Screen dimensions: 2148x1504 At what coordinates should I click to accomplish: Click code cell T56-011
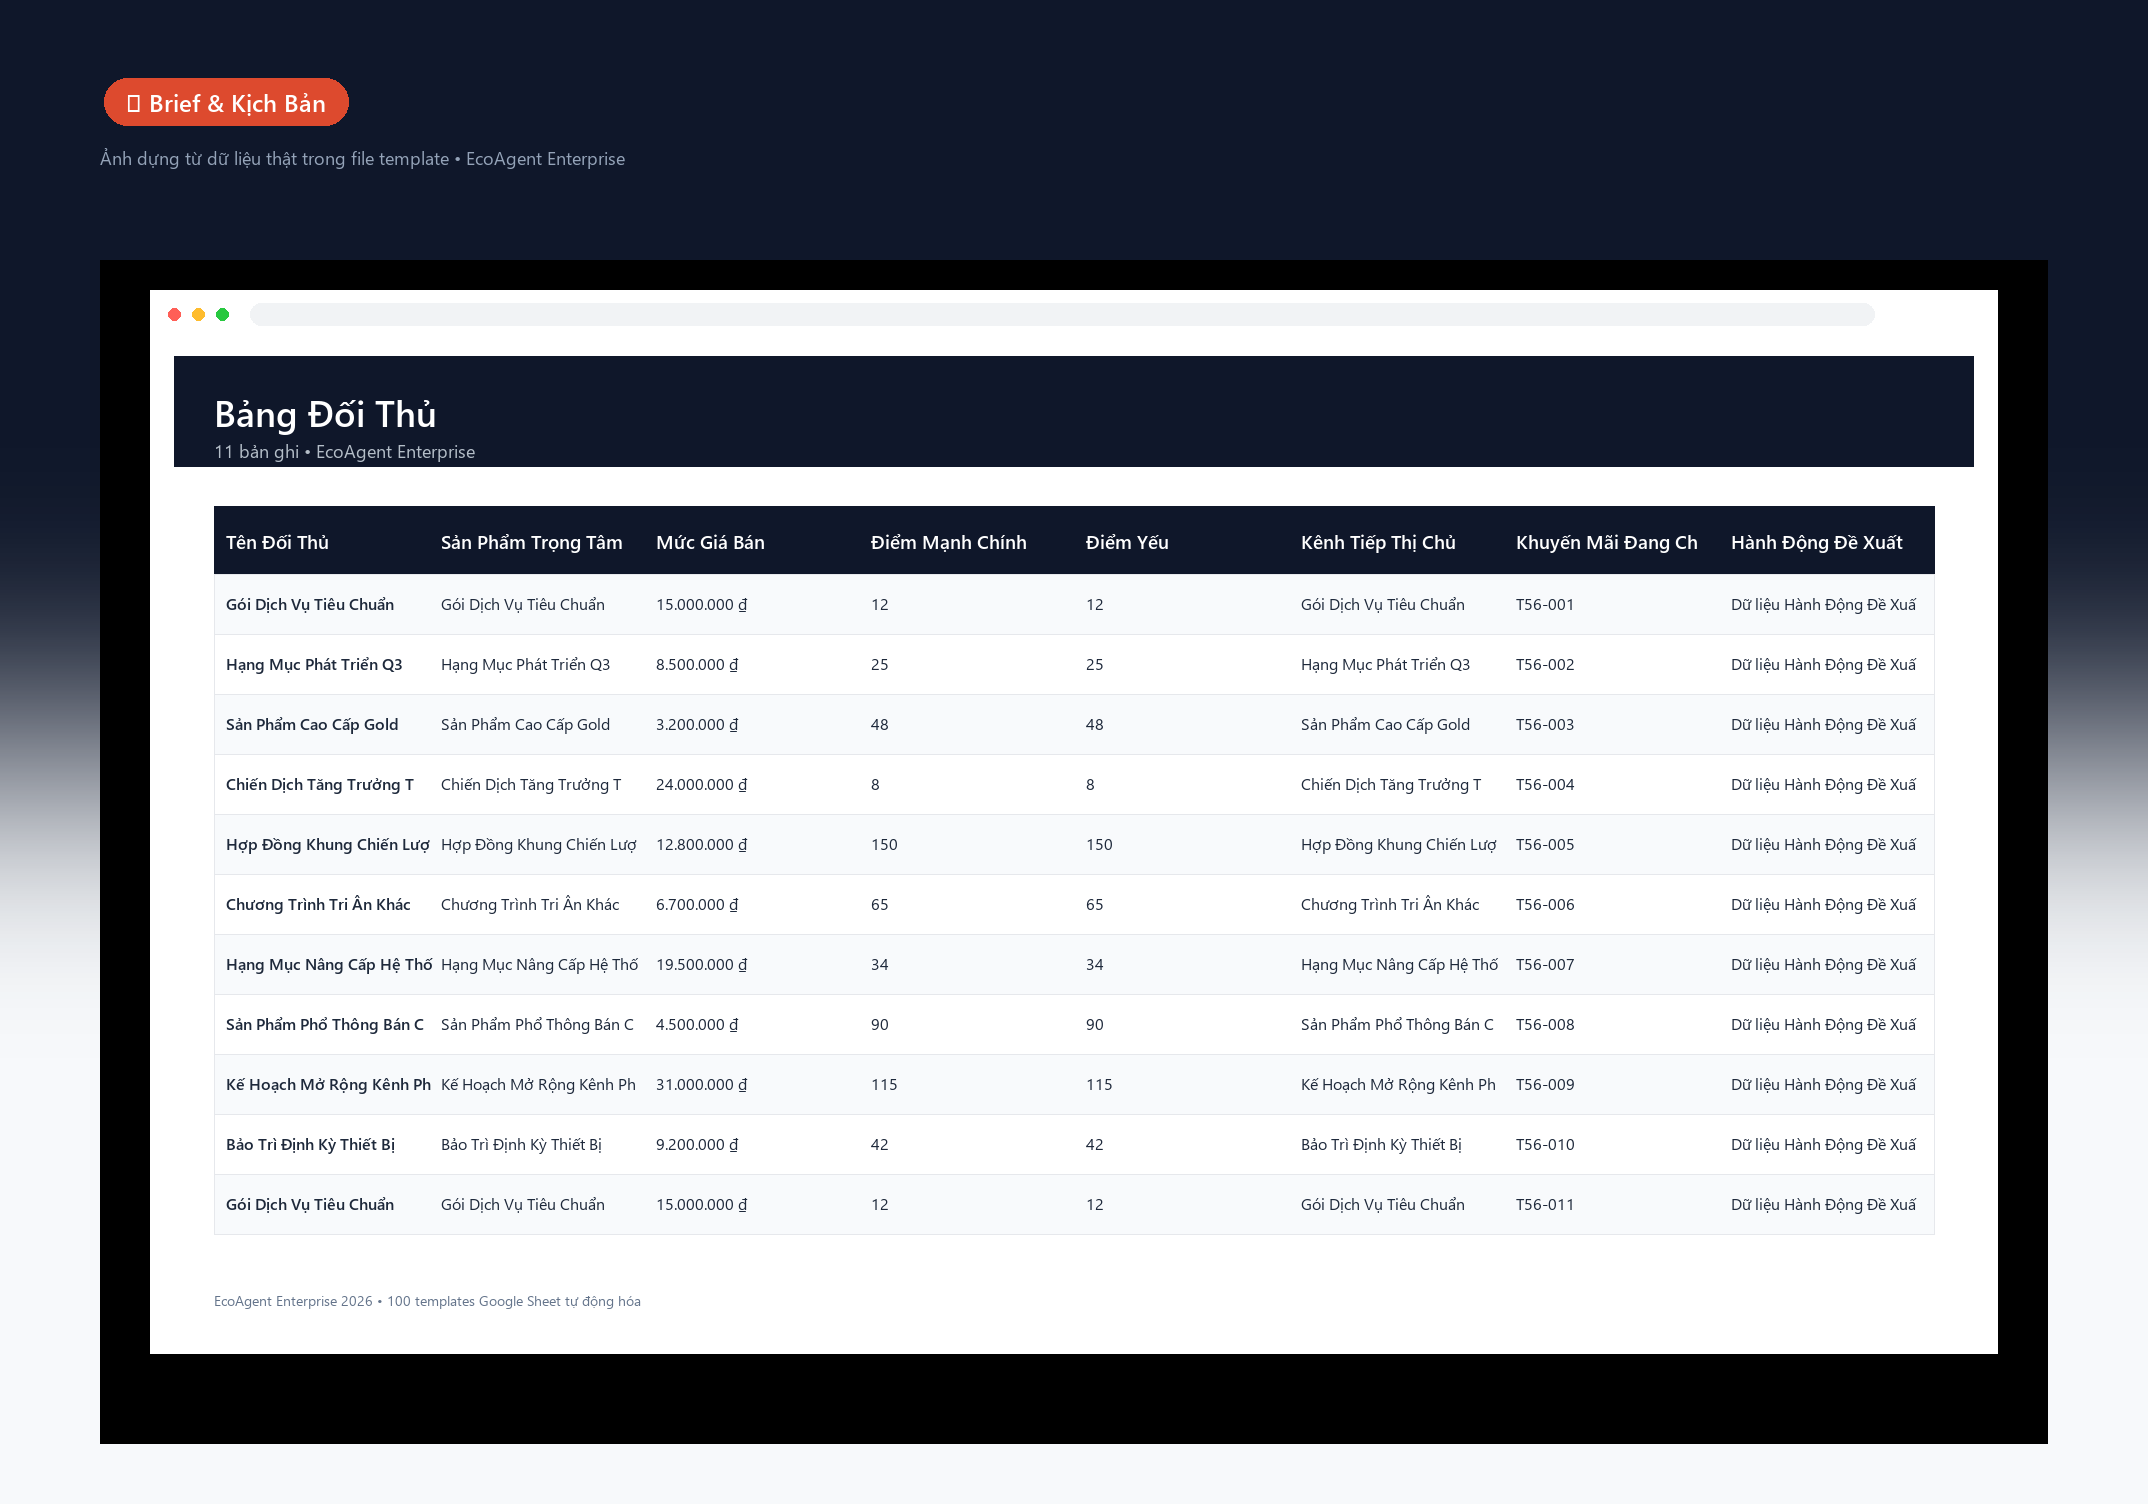click(x=1545, y=1205)
